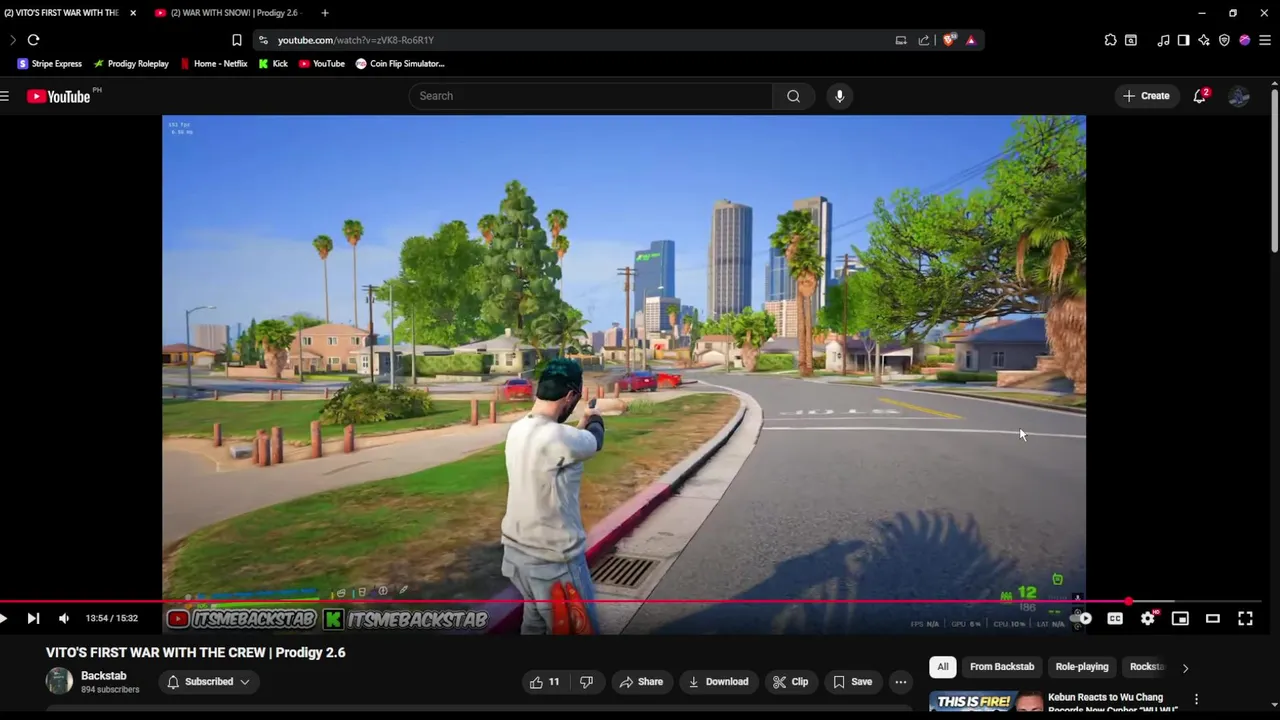The width and height of the screenshot is (1280, 720).
Task: Skip to the next video
Action: (x=33, y=618)
